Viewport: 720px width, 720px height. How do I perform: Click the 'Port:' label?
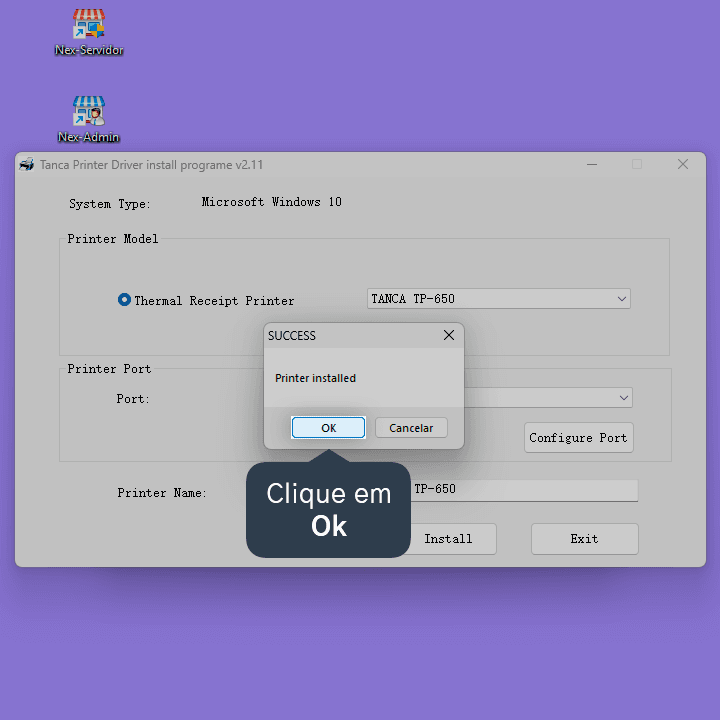coord(133,399)
